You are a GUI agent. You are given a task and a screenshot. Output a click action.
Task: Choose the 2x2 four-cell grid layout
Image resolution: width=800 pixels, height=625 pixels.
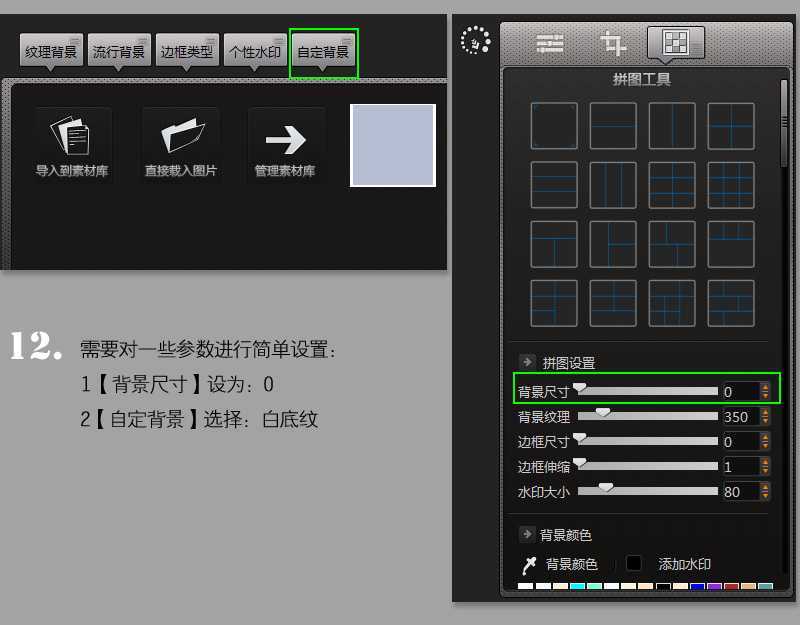[x=731, y=126]
